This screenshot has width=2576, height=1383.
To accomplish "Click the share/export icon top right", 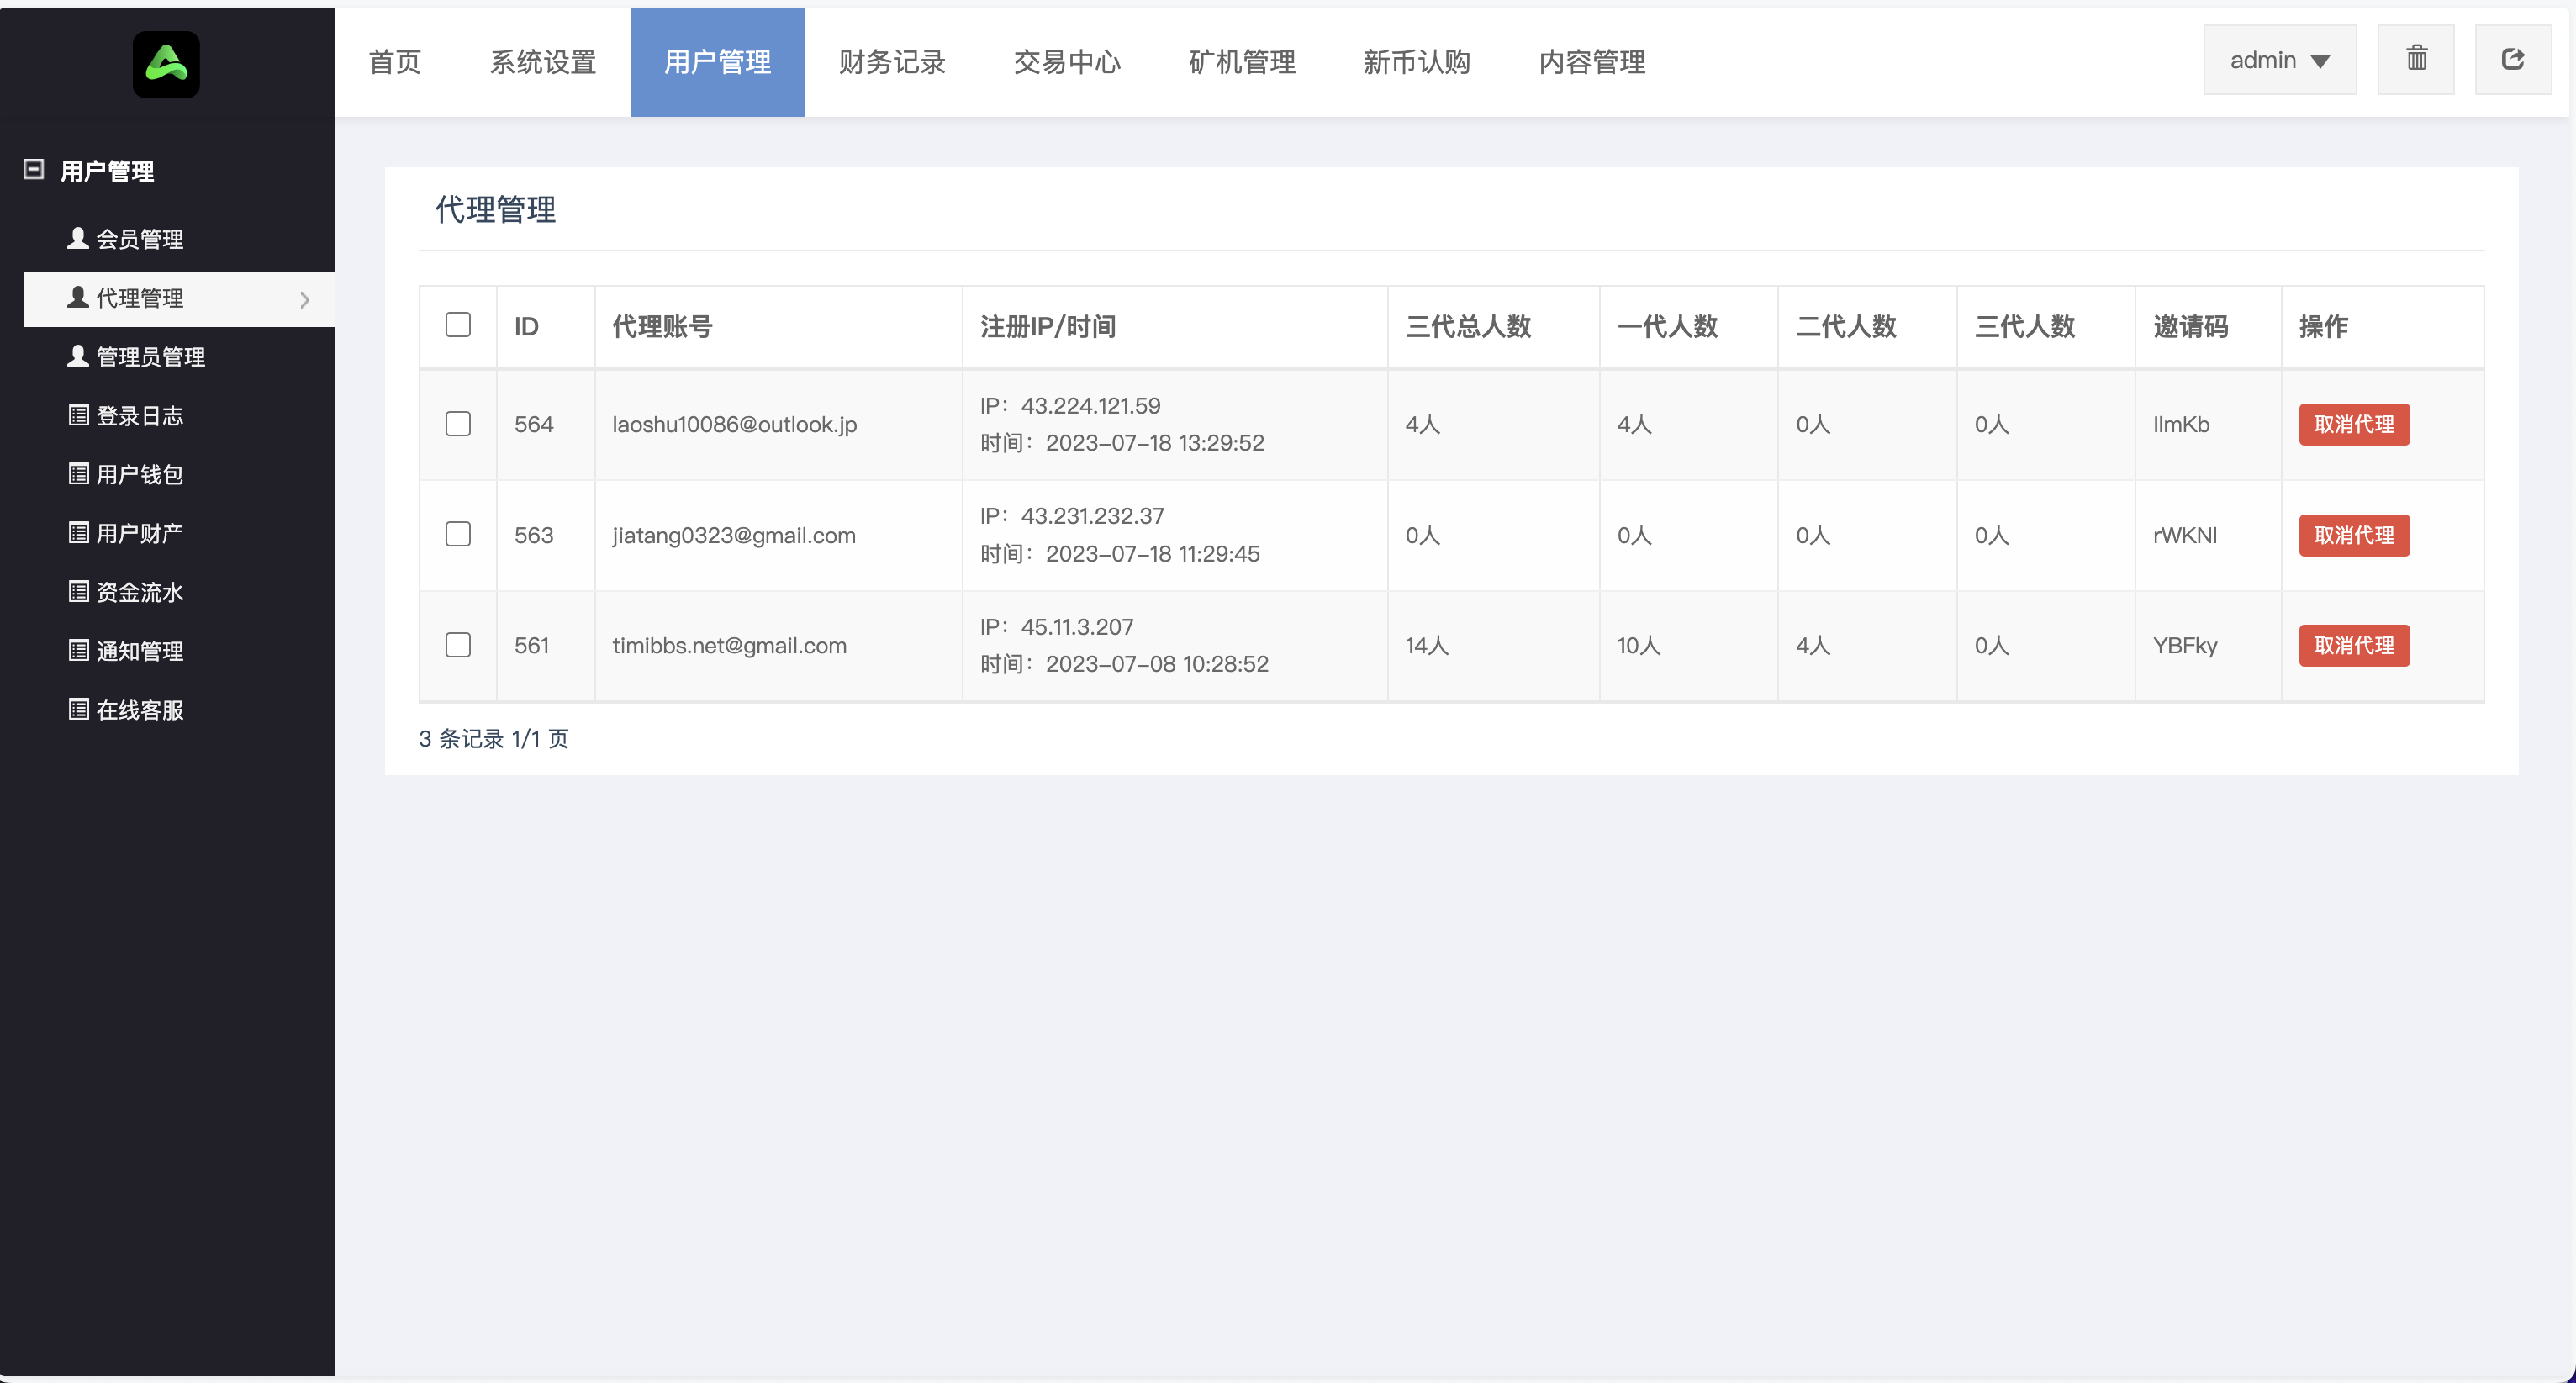I will (2515, 59).
